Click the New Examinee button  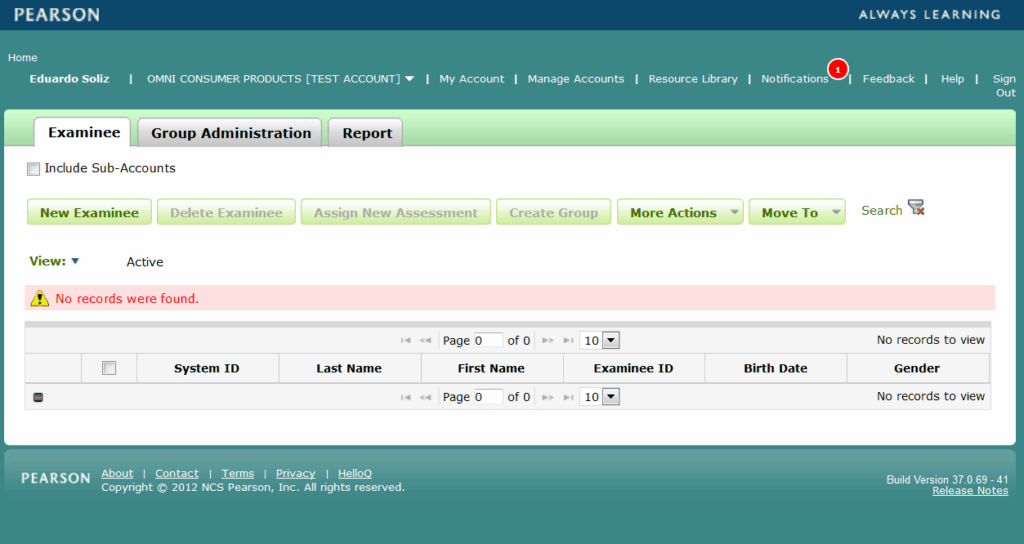(89, 212)
